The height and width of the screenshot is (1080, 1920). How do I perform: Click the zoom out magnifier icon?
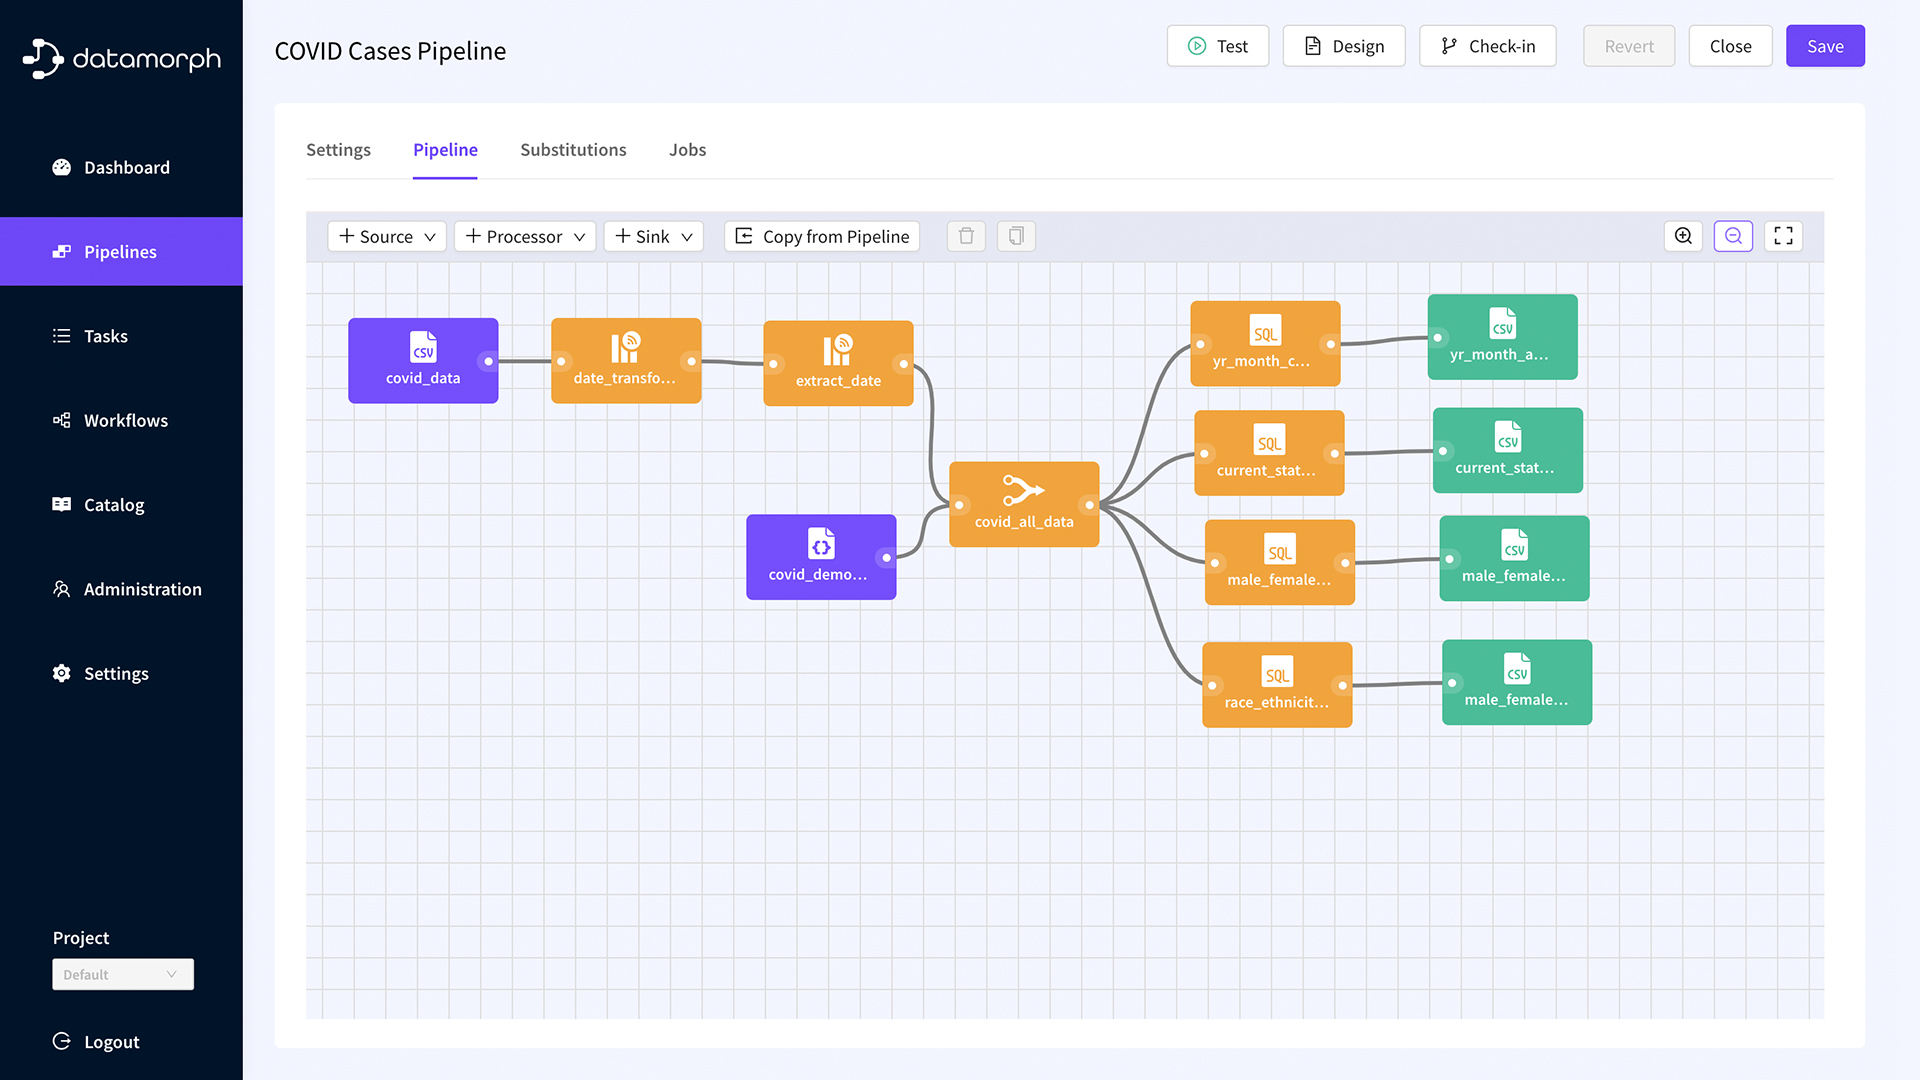tap(1733, 236)
